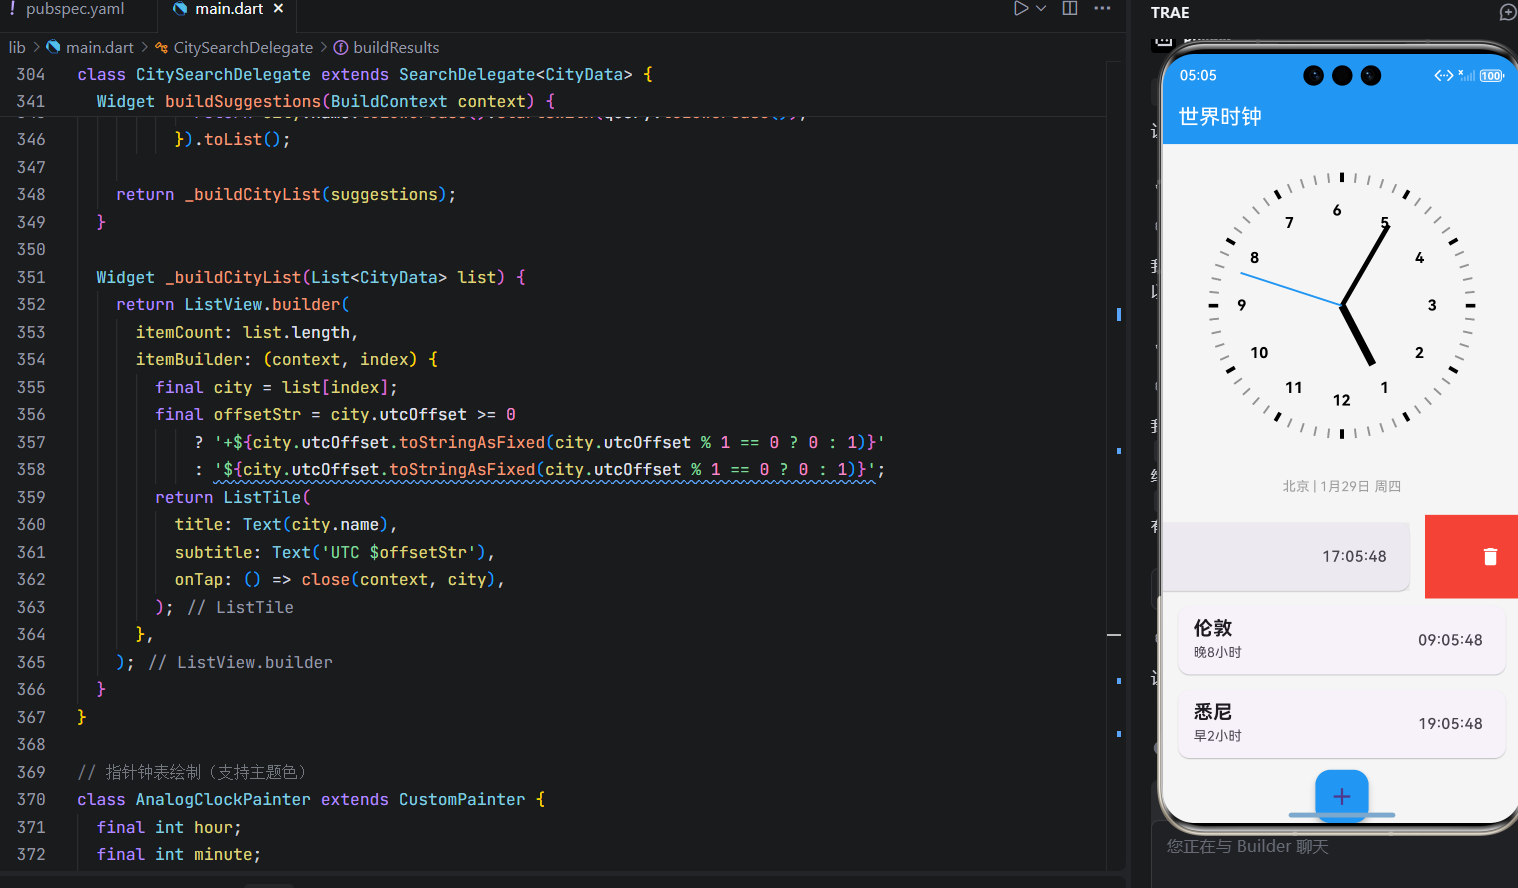Click TRAE panel title
This screenshot has height=888, width=1518.
click(1170, 12)
